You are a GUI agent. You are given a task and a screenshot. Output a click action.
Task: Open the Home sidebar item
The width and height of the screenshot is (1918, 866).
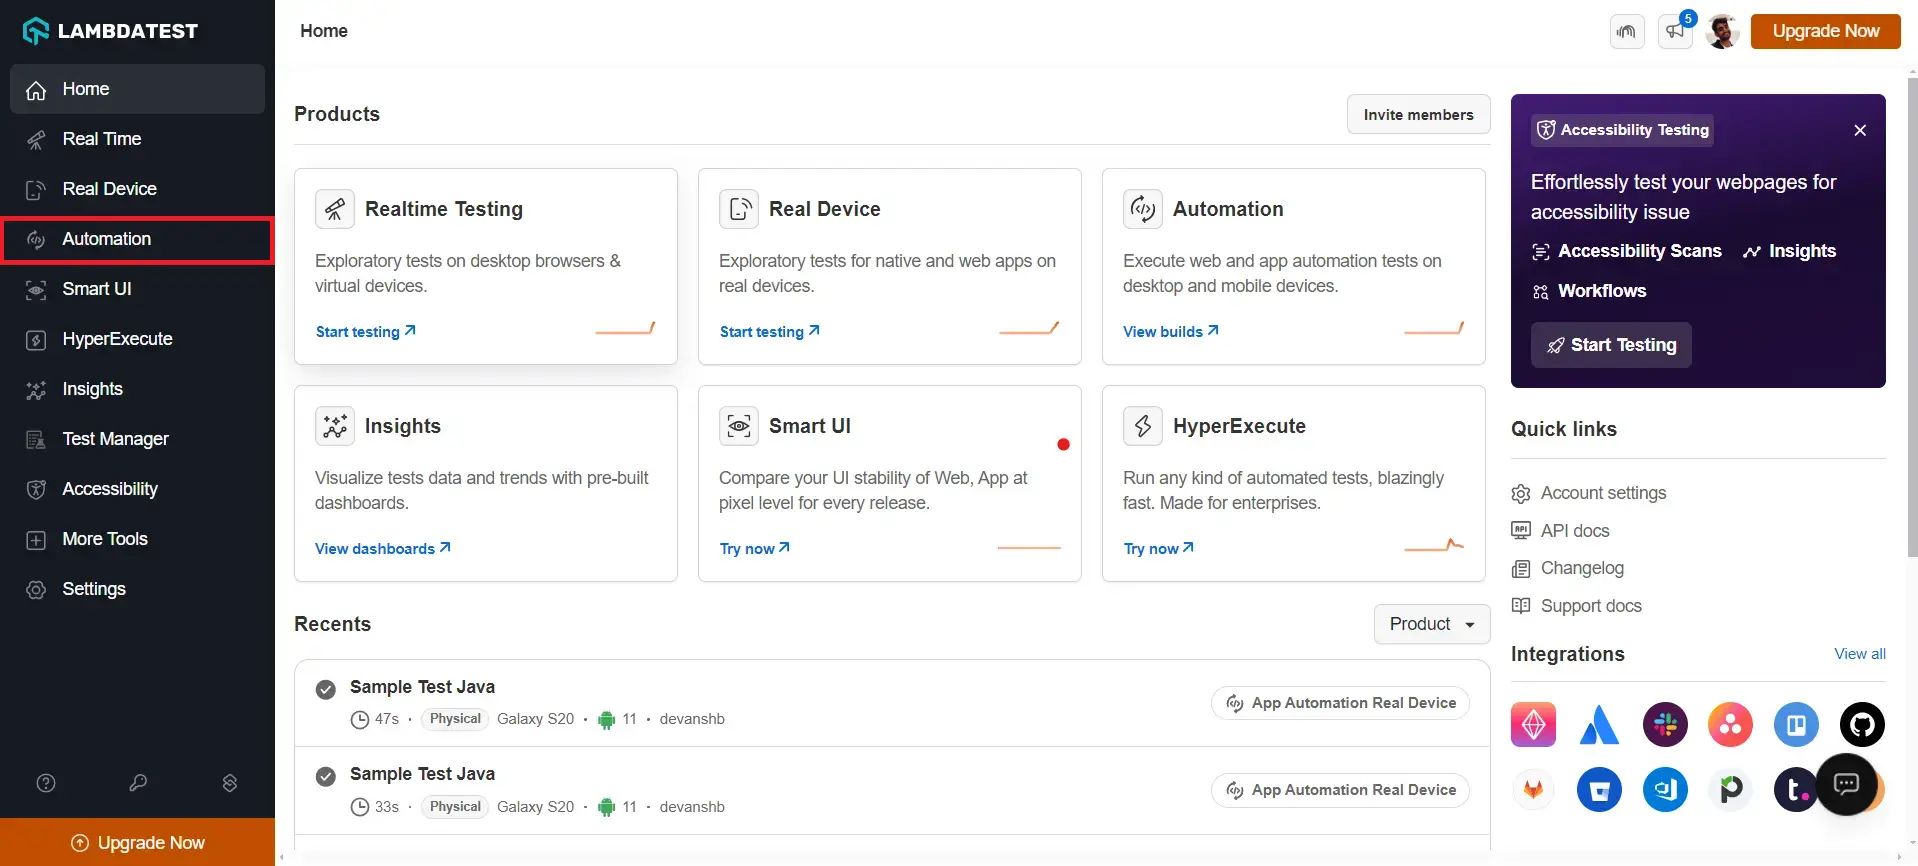[x=138, y=89]
